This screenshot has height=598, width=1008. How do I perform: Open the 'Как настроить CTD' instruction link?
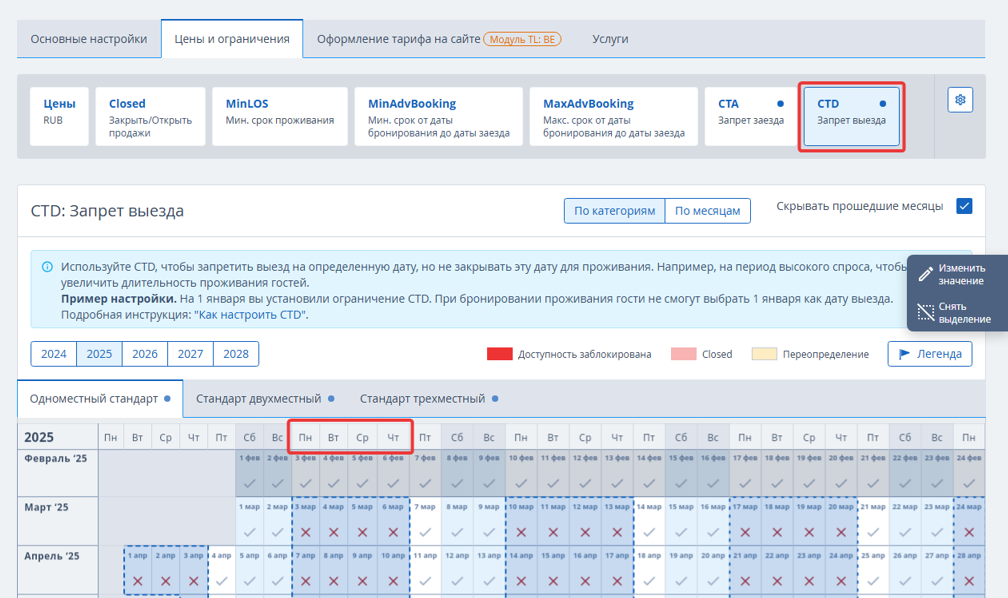click(x=250, y=315)
